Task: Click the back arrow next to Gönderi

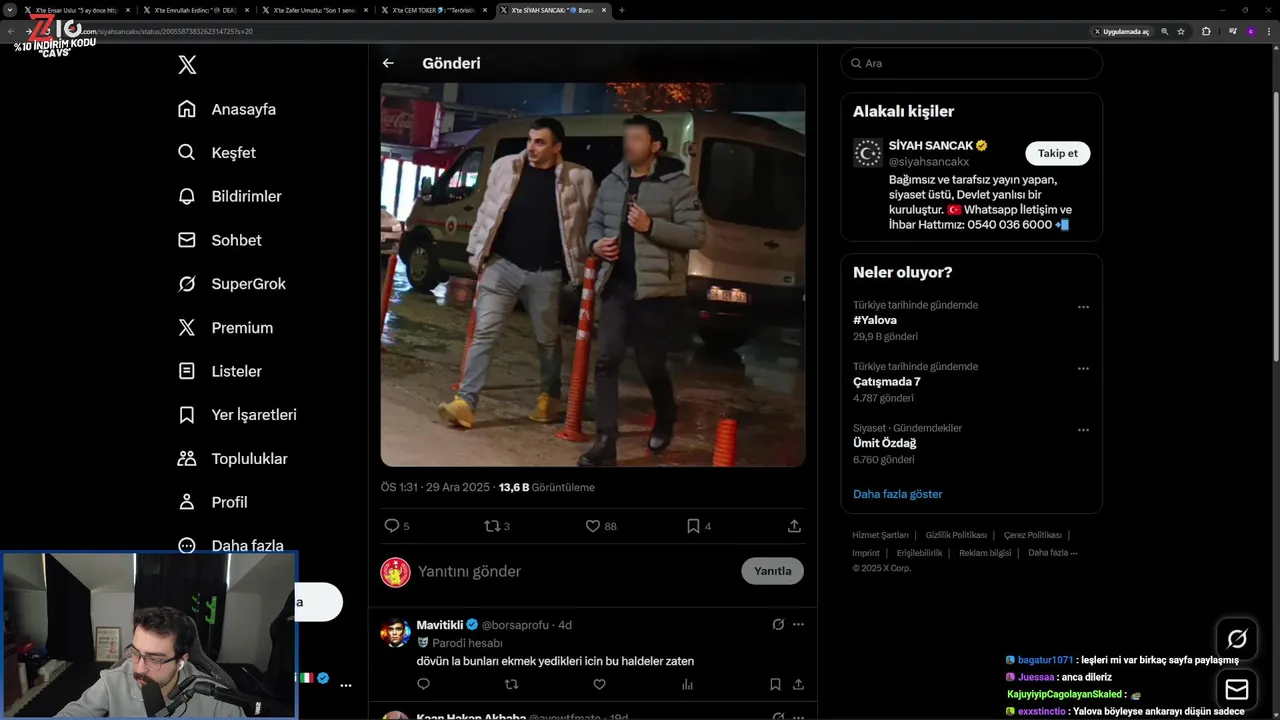Action: [x=388, y=63]
